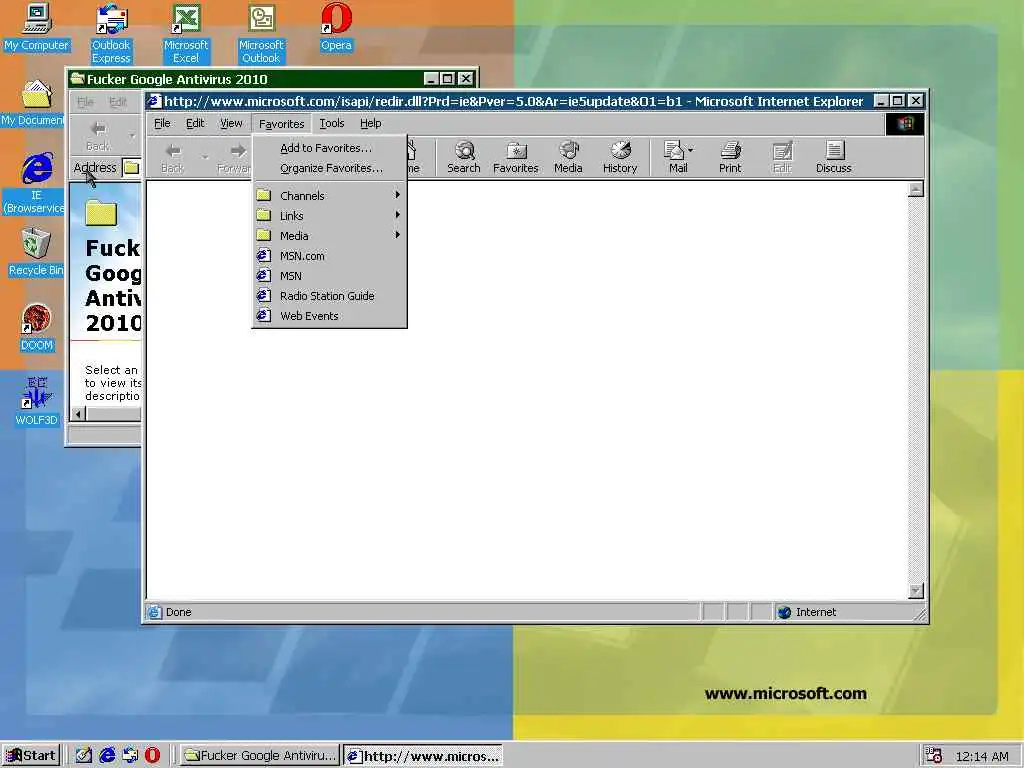Open IE (Browservice) desktop icon
The image size is (1024, 768).
[36, 183]
